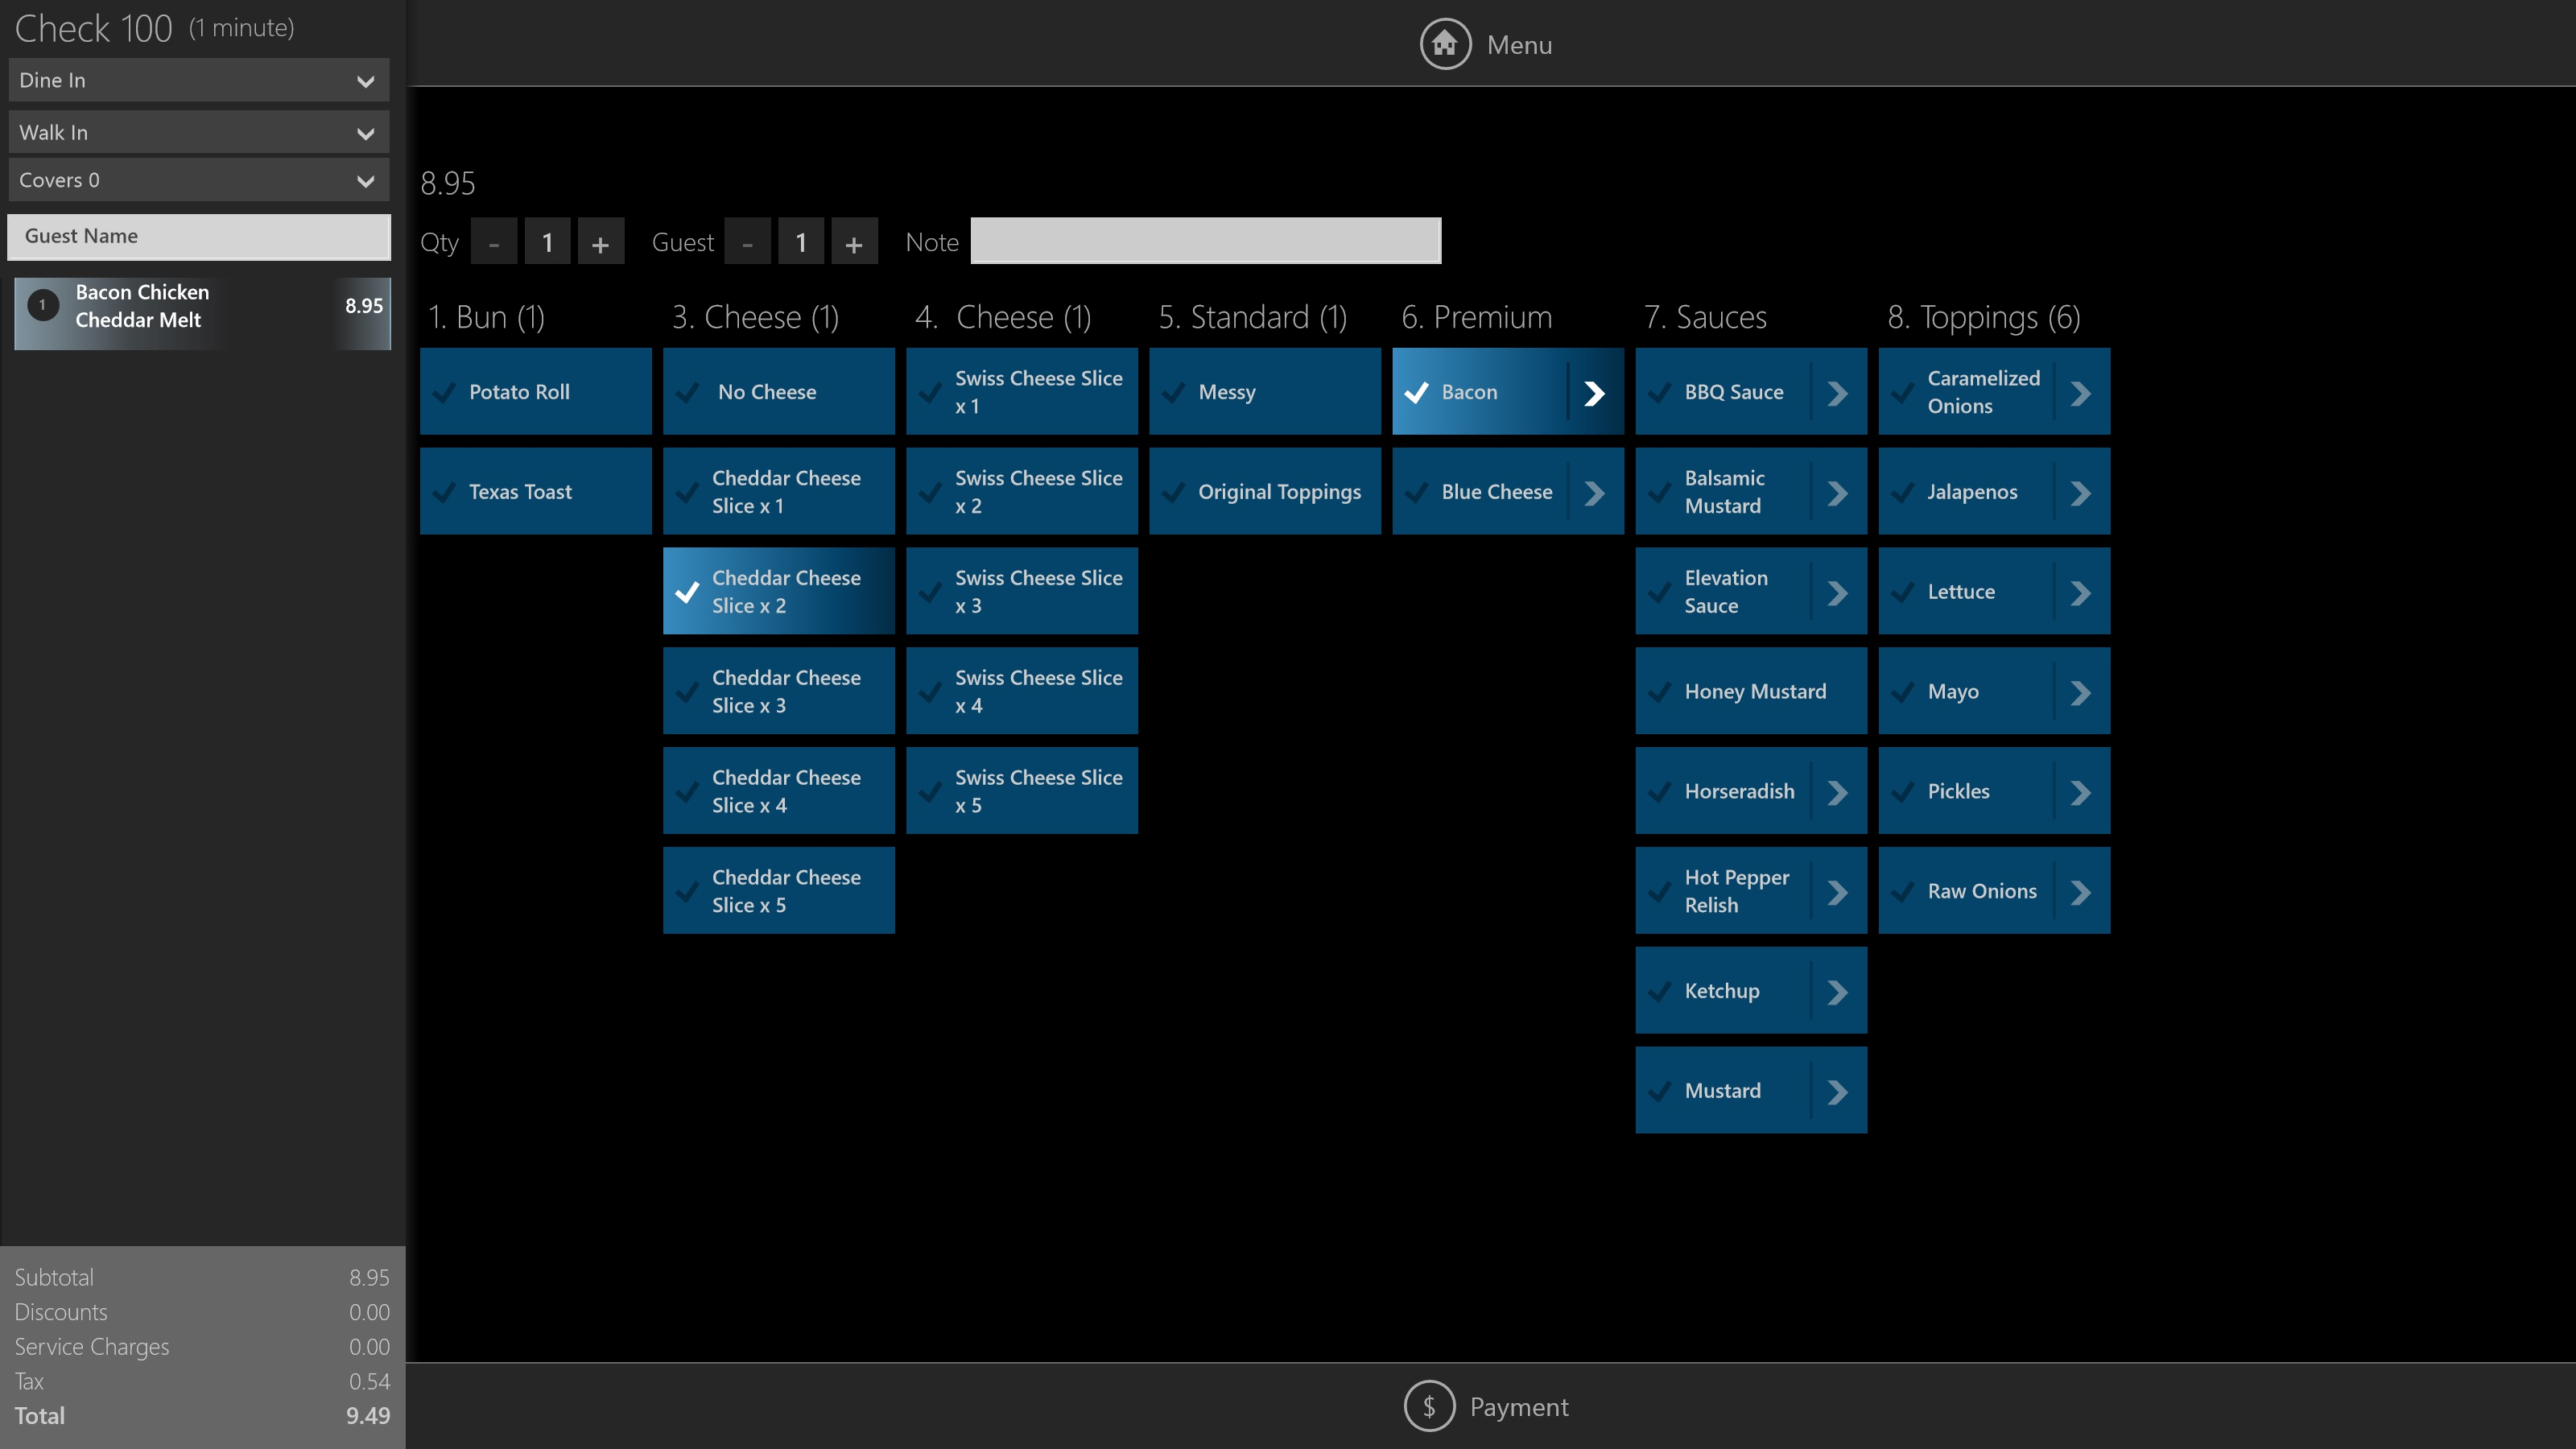Open Ketchup options arrow
This screenshot has height=1449, width=2576.
click(x=1837, y=991)
